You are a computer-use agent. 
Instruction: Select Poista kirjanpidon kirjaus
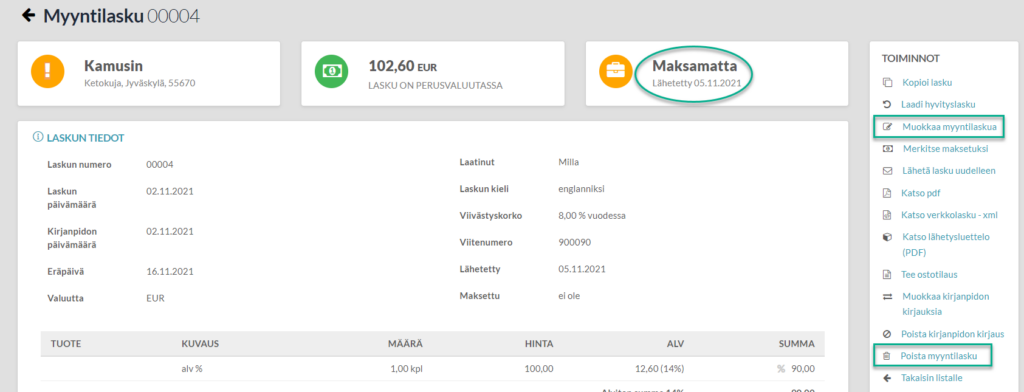tap(952, 334)
